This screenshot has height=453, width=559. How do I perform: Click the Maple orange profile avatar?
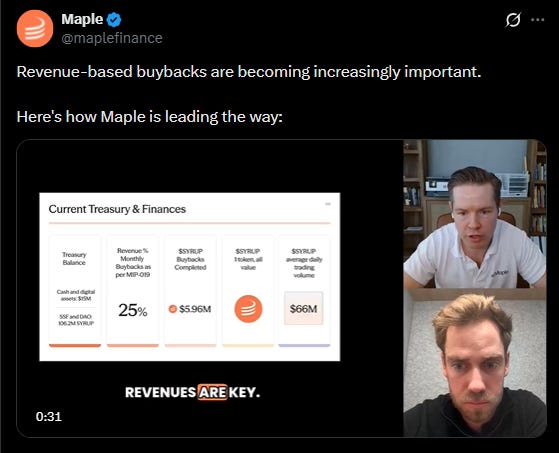pos(35,29)
